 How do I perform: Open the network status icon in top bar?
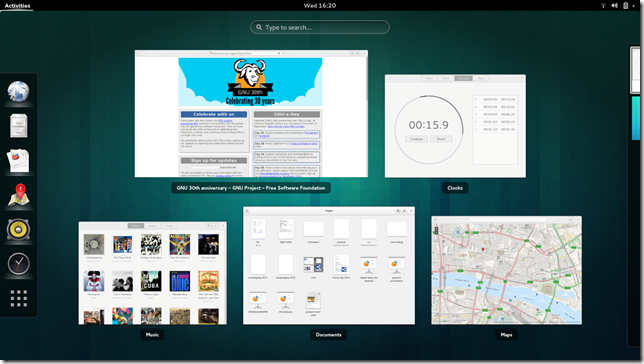pos(603,5)
